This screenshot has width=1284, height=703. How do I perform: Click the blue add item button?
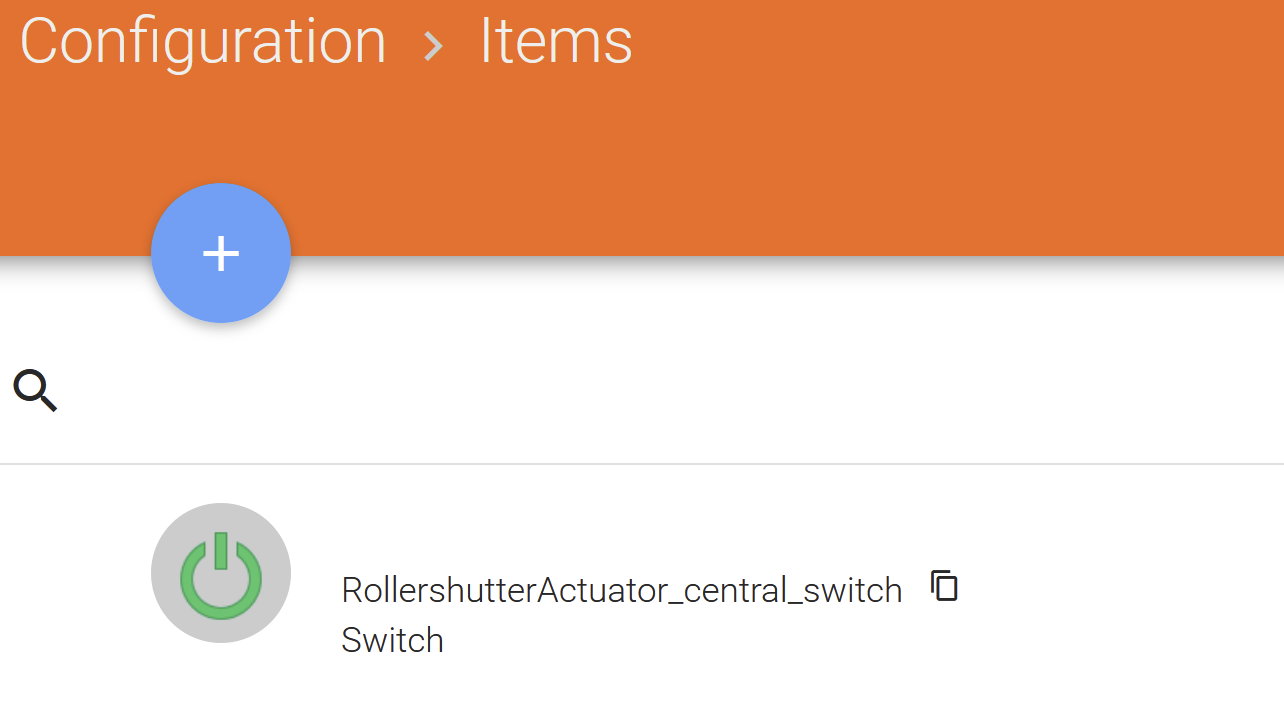tap(221, 253)
